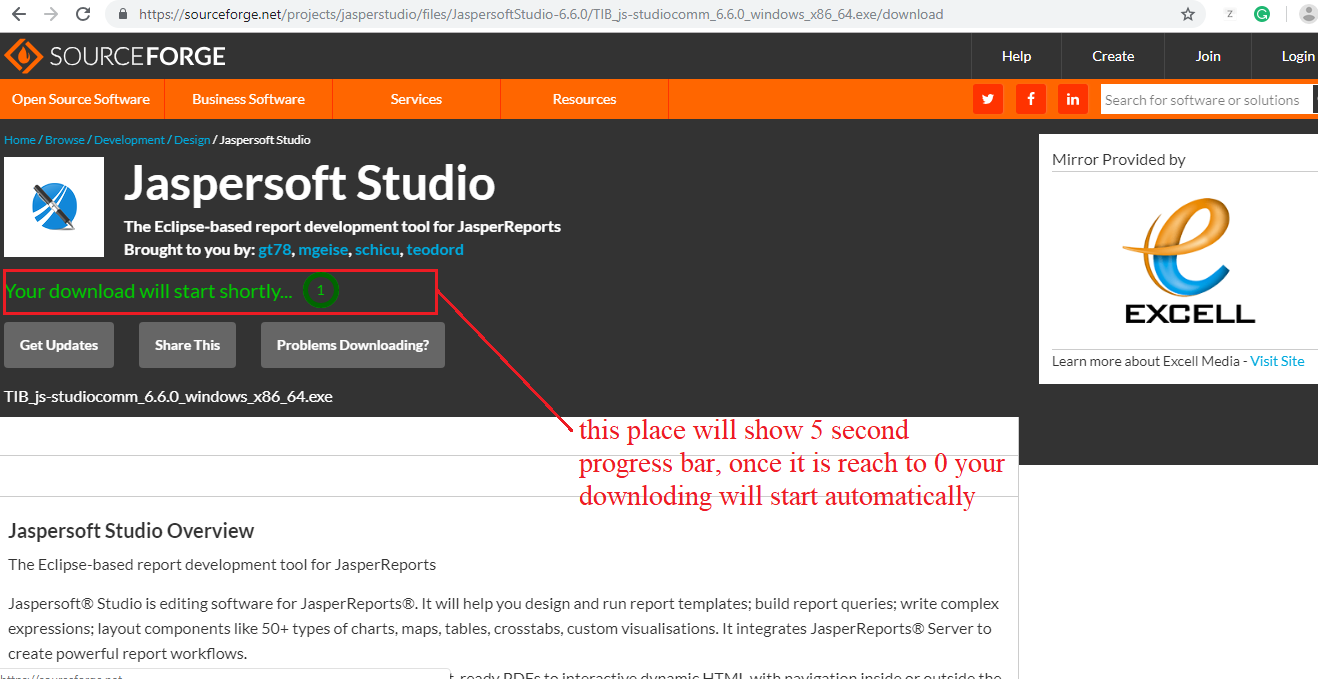Open SourceForge LinkedIn icon
The width and height of the screenshot is (1318, 679).
click(1073, 99)
